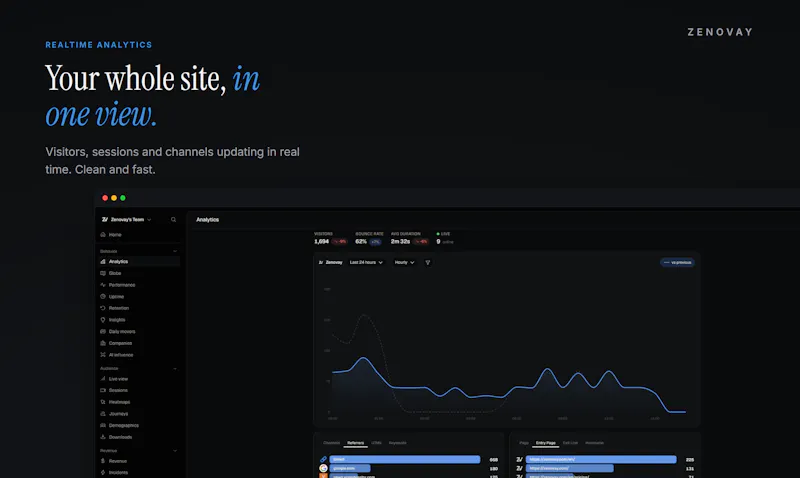Click the Live view sidebar label
The width and height of the screenshot is (800, 478).
tap(118, 379)
